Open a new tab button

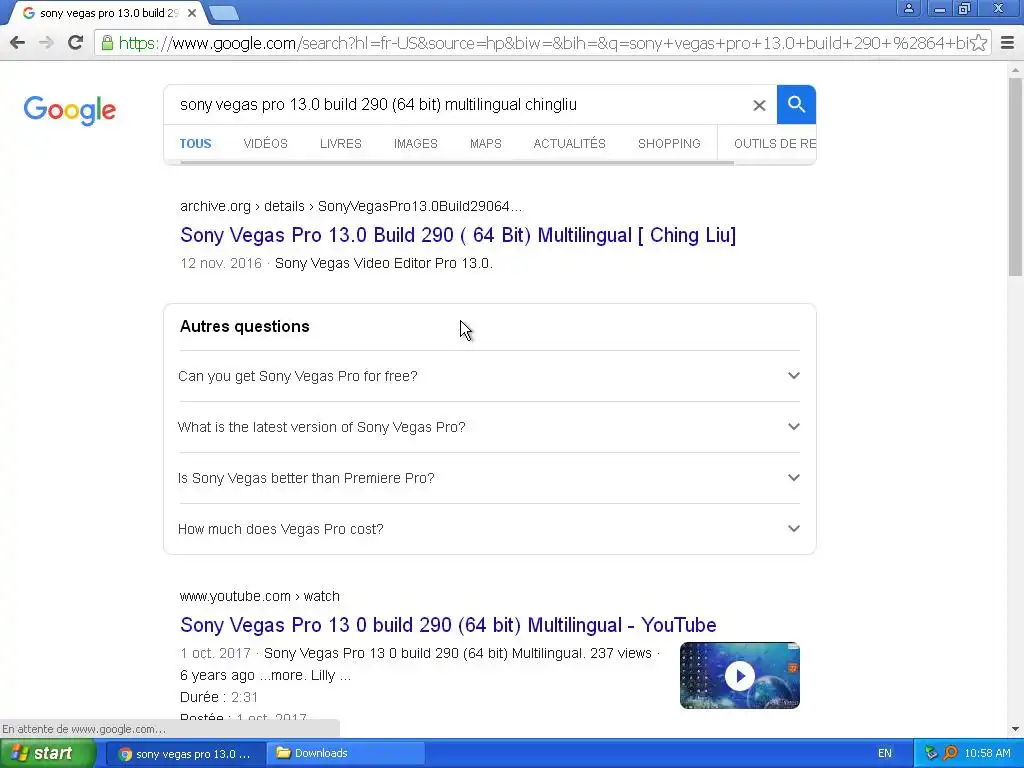click(x=224, y=13)
